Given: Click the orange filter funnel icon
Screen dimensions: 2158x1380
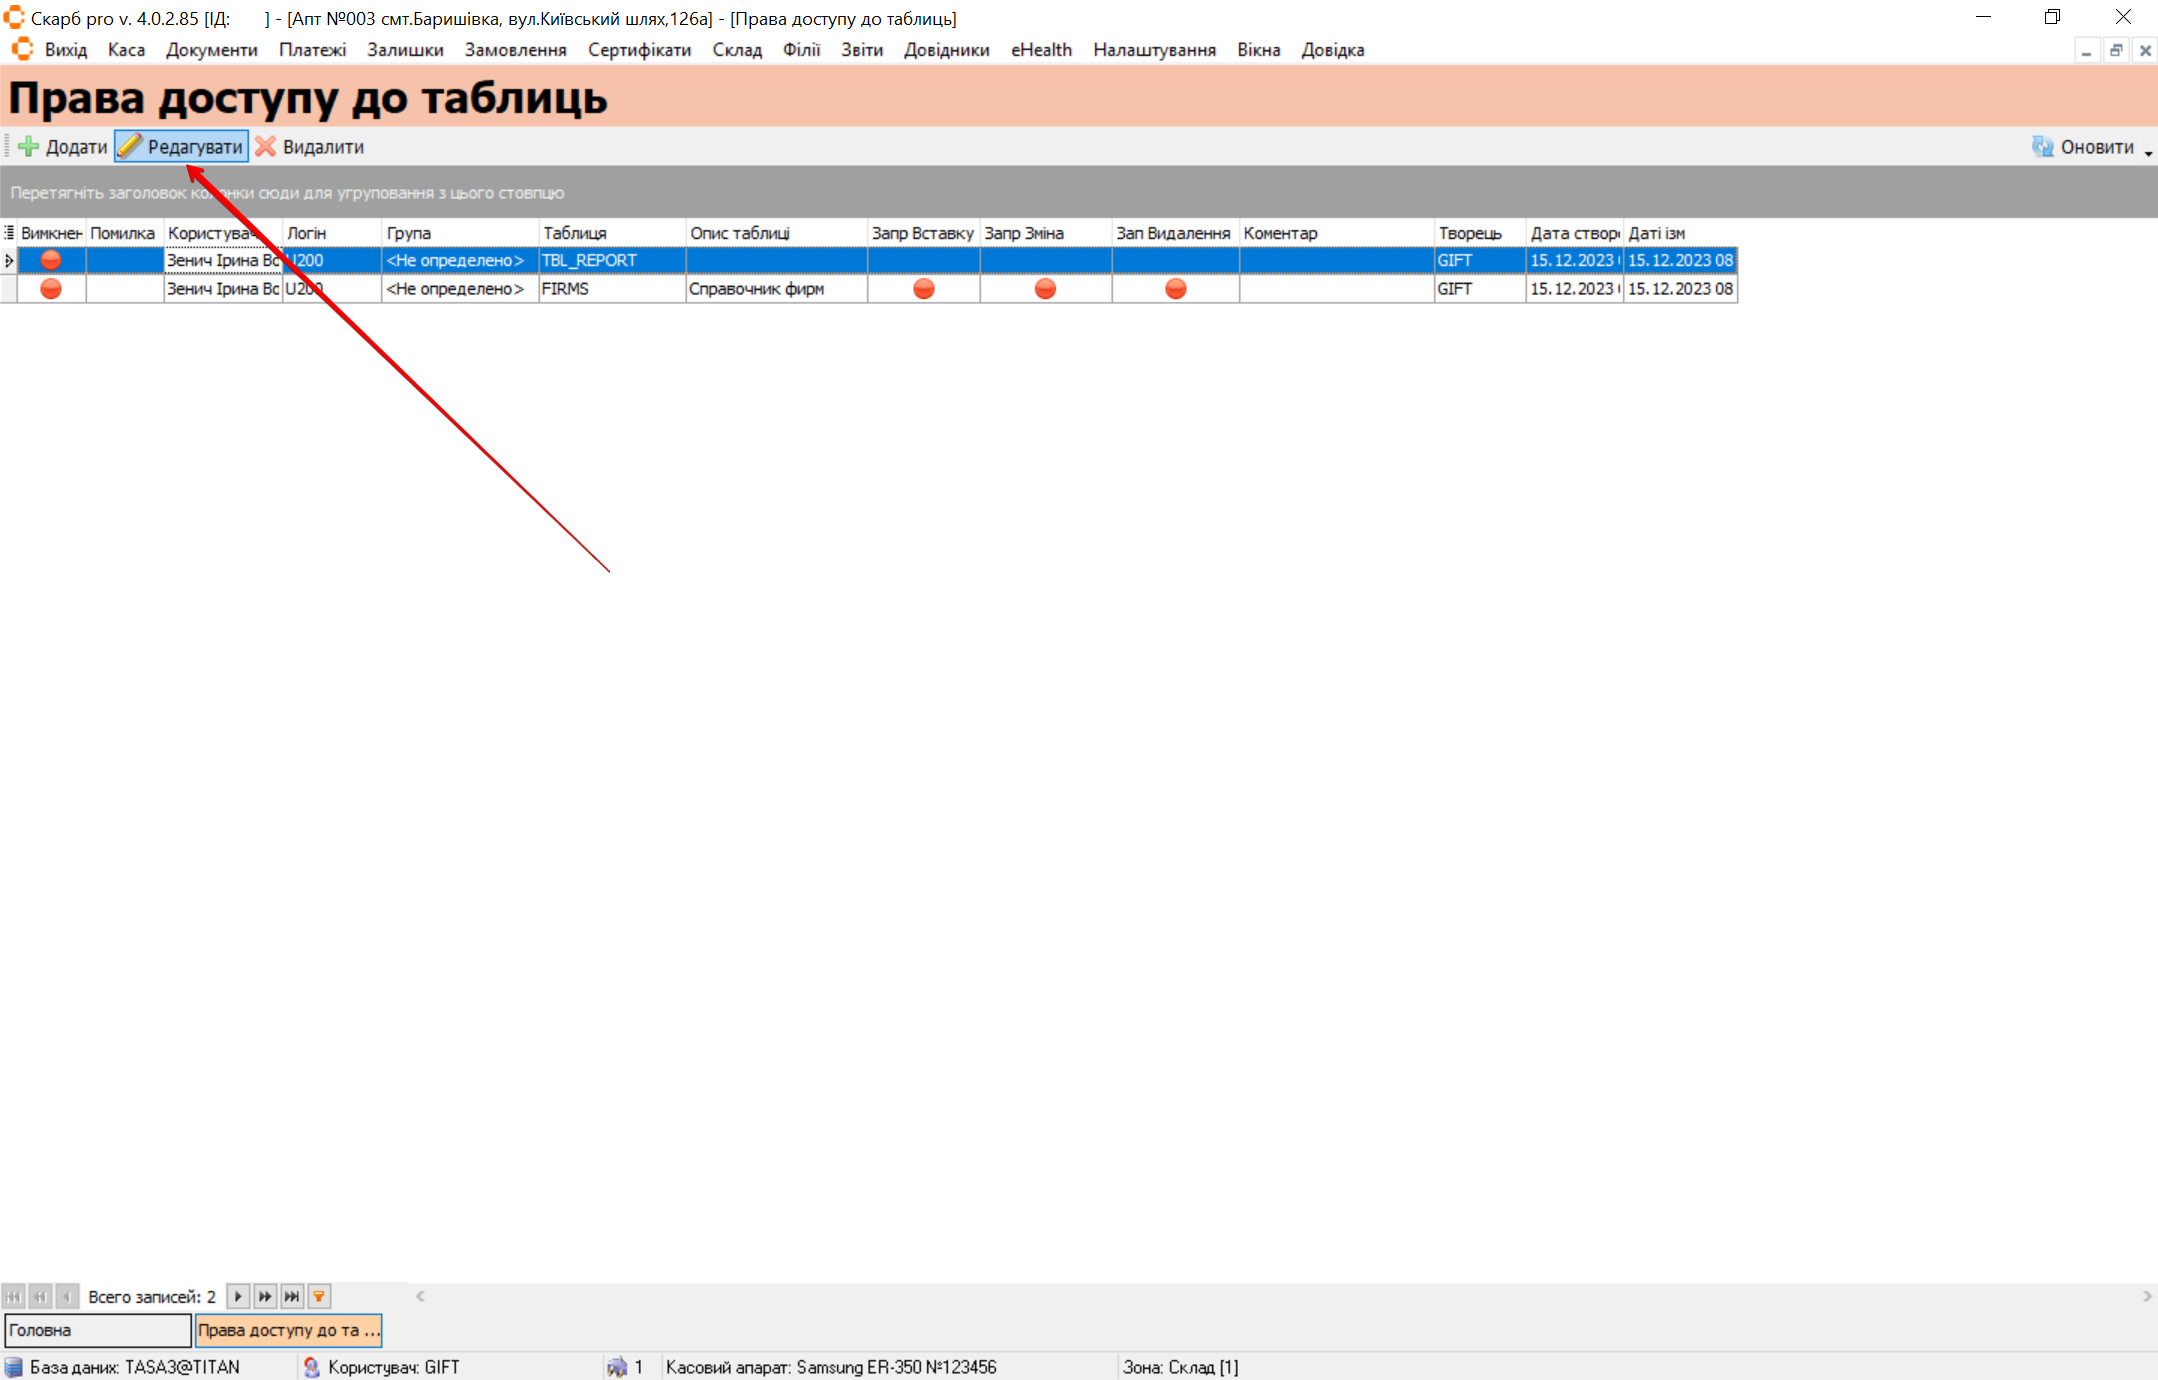Looking at the screenshot, I should click(319, 1296).
